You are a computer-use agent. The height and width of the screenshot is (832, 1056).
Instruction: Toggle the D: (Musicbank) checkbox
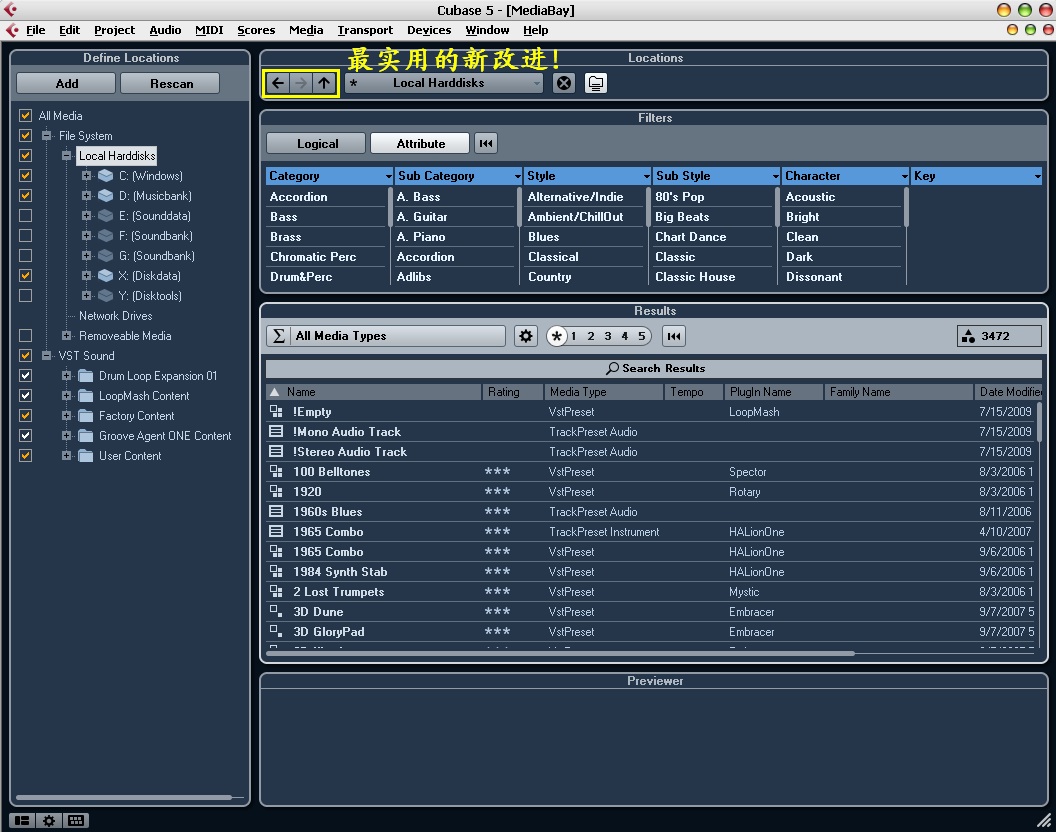tap(26, 195)
